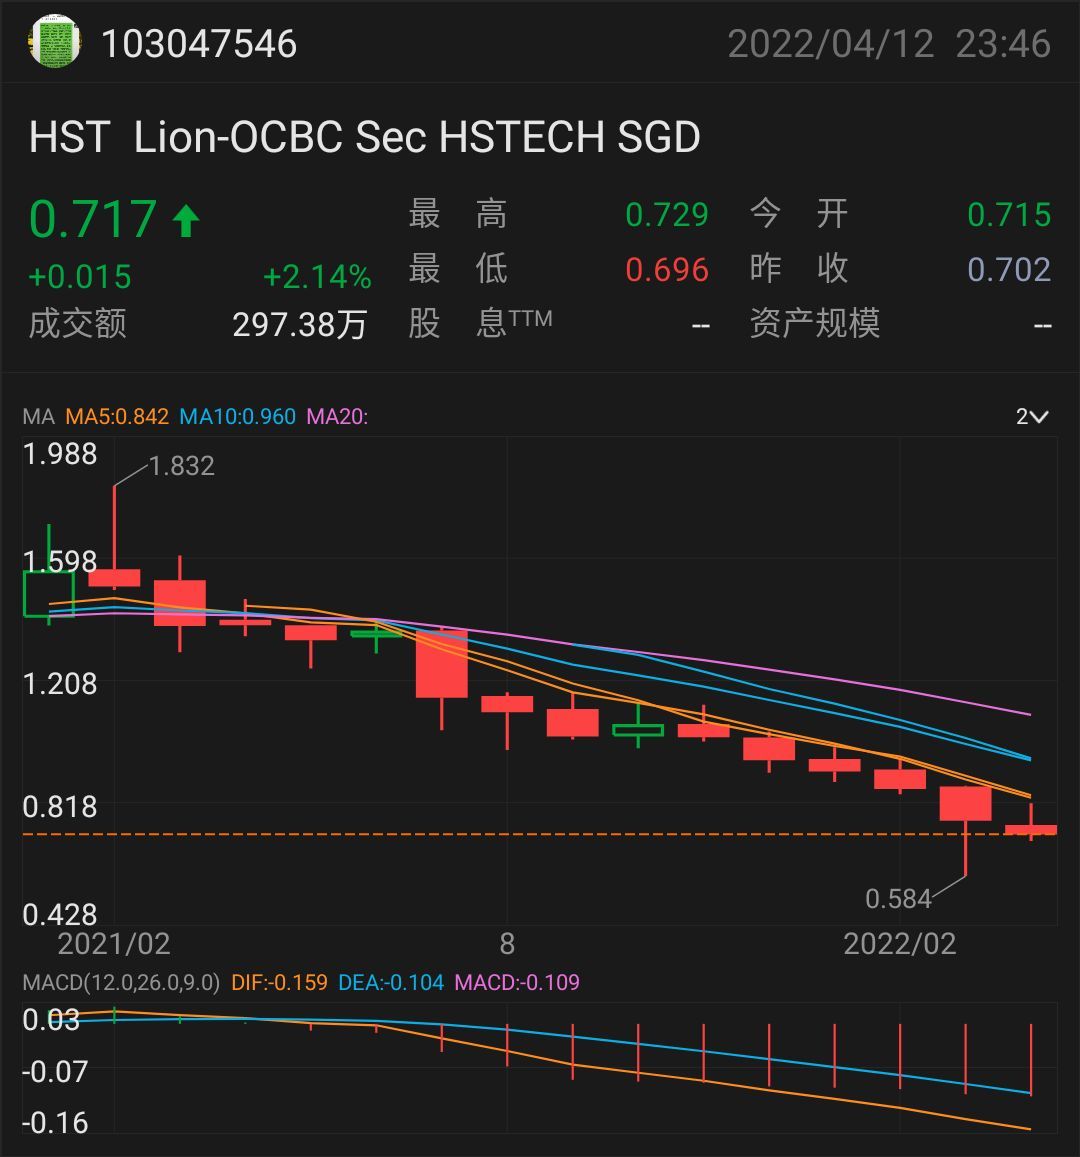Image resolution: width=1080 pixels, height=1157 pixels.
Task: Tap the 2021/02 date axis label
Action: [x=114, y=944]
